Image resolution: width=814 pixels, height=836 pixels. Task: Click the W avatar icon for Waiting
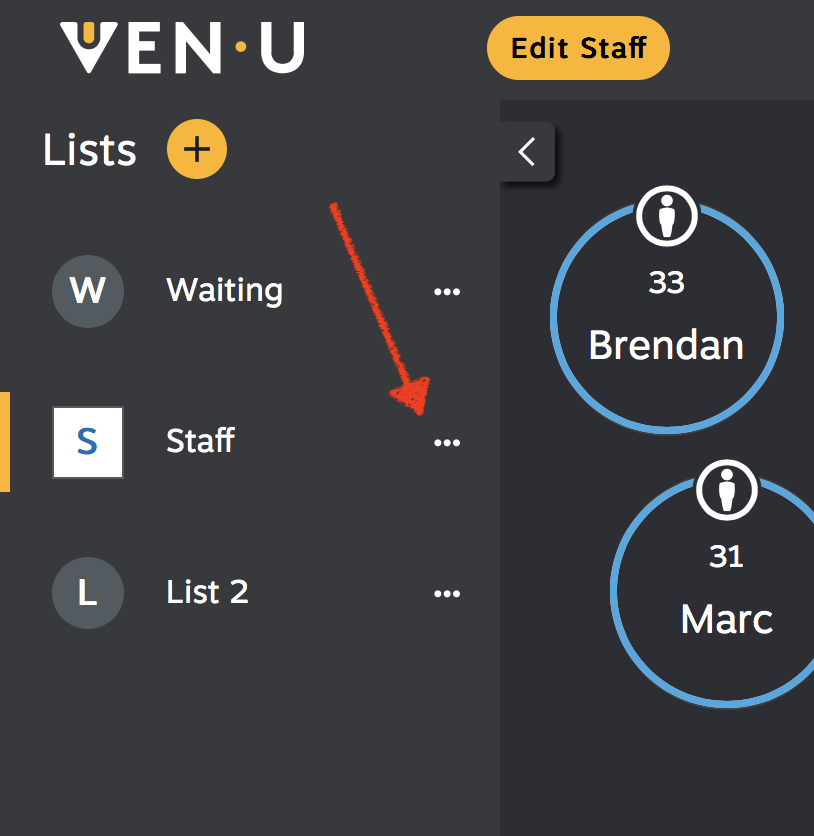88,291
